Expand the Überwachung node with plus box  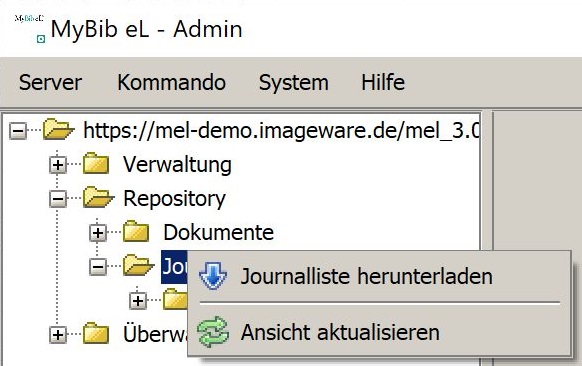tap(58, 335)
